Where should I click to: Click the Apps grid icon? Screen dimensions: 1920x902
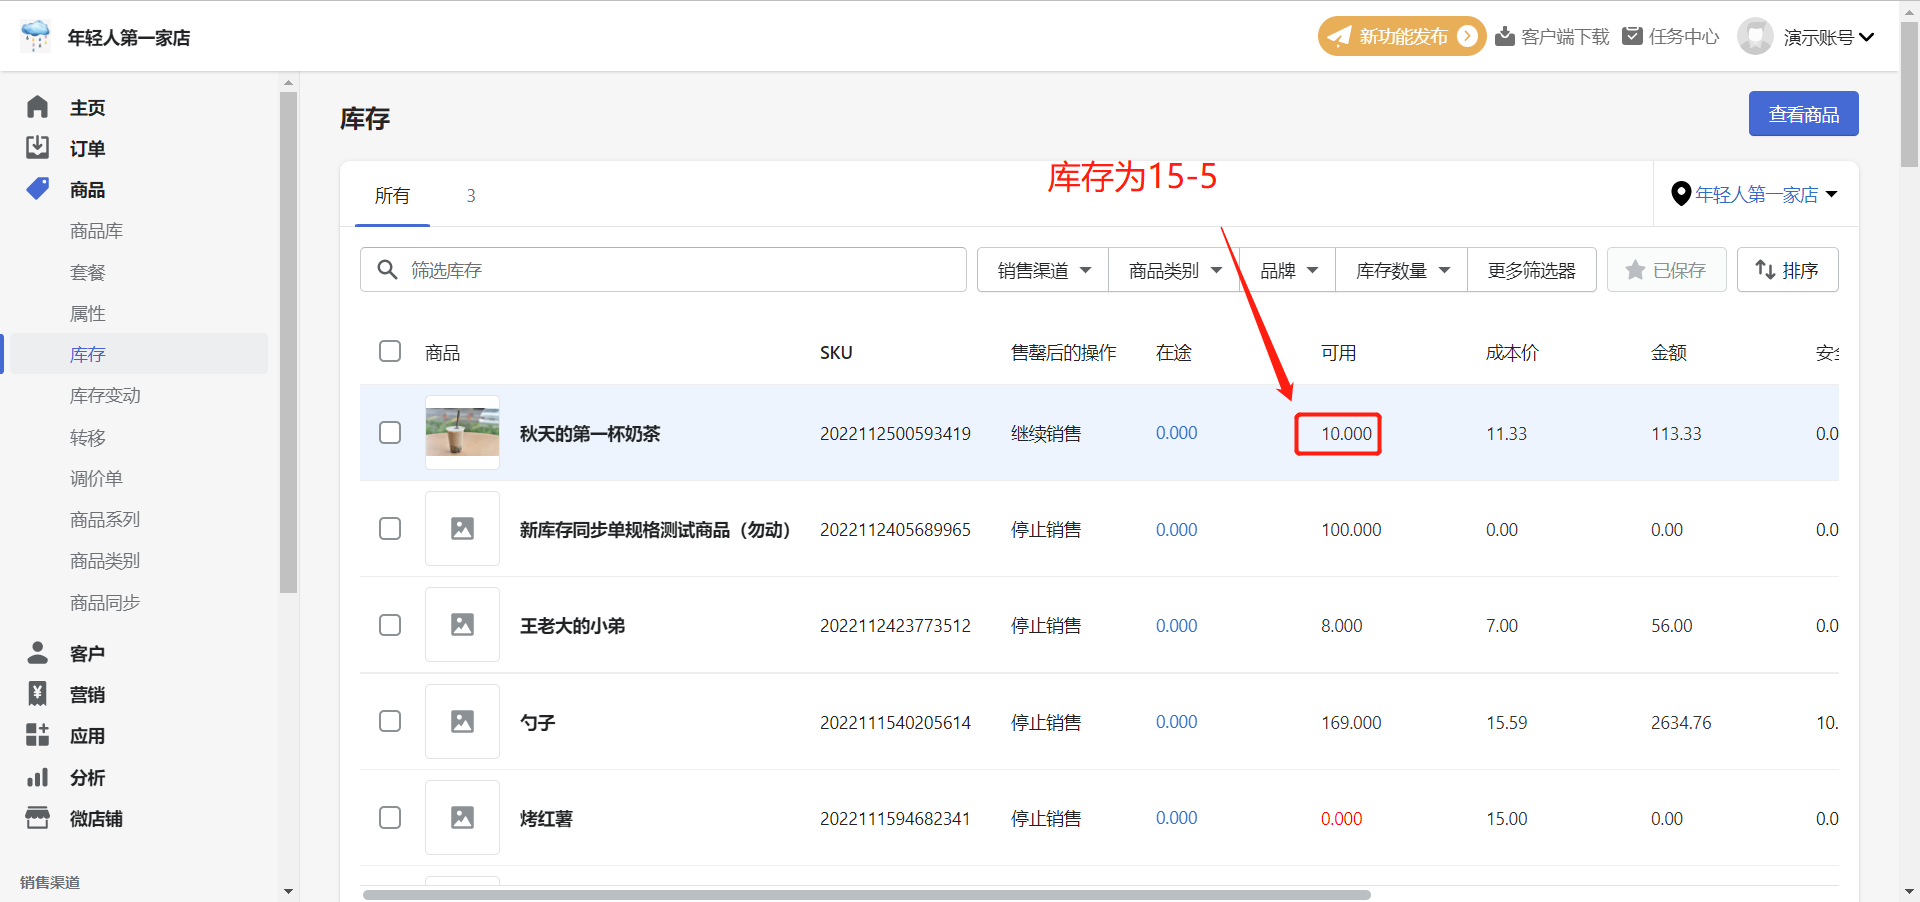point(38,736)
